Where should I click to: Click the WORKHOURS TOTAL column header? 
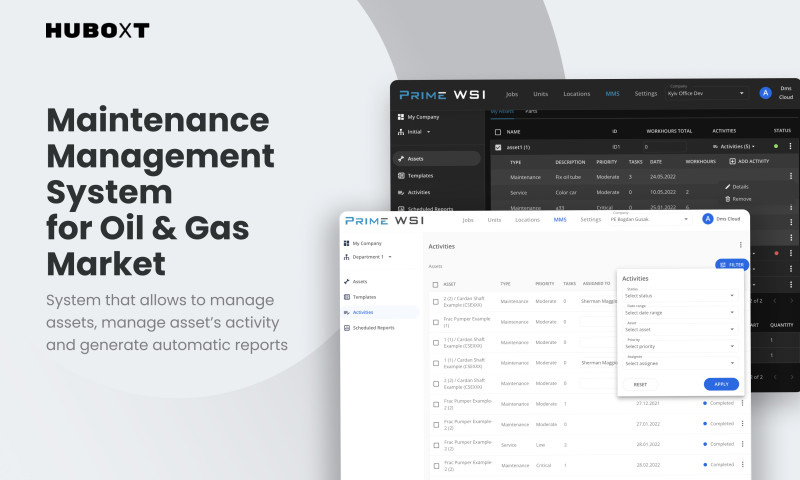[x=669, y=131]
